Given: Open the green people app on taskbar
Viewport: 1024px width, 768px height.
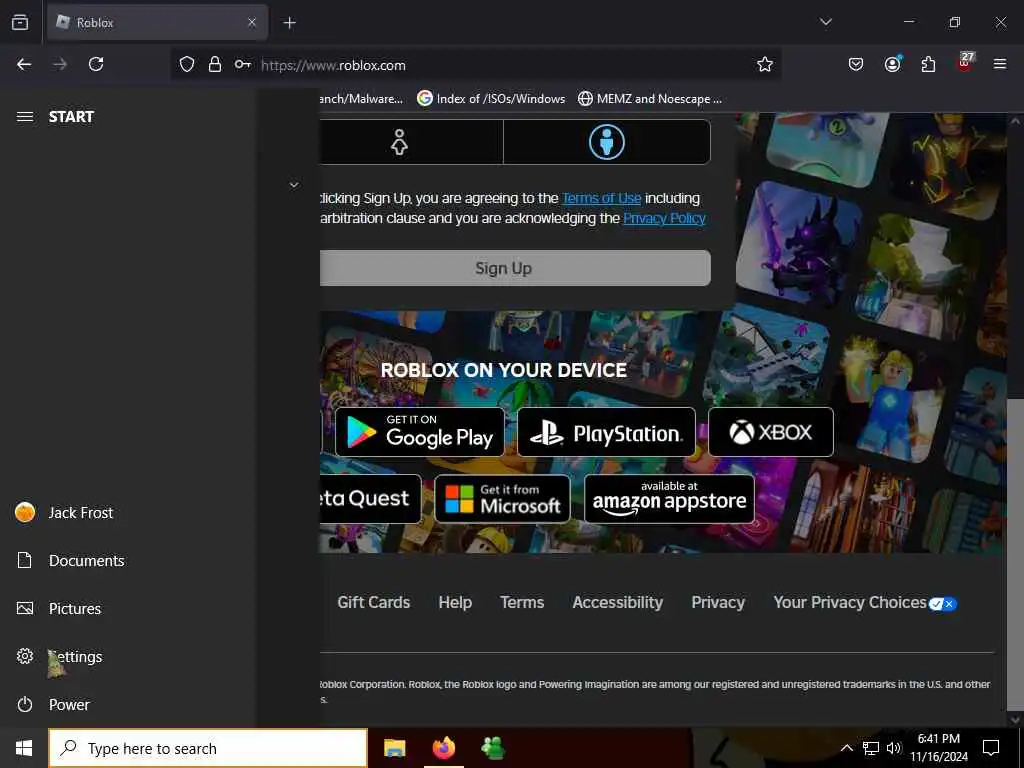Looking at the screenshot, I should pos(493,748).
